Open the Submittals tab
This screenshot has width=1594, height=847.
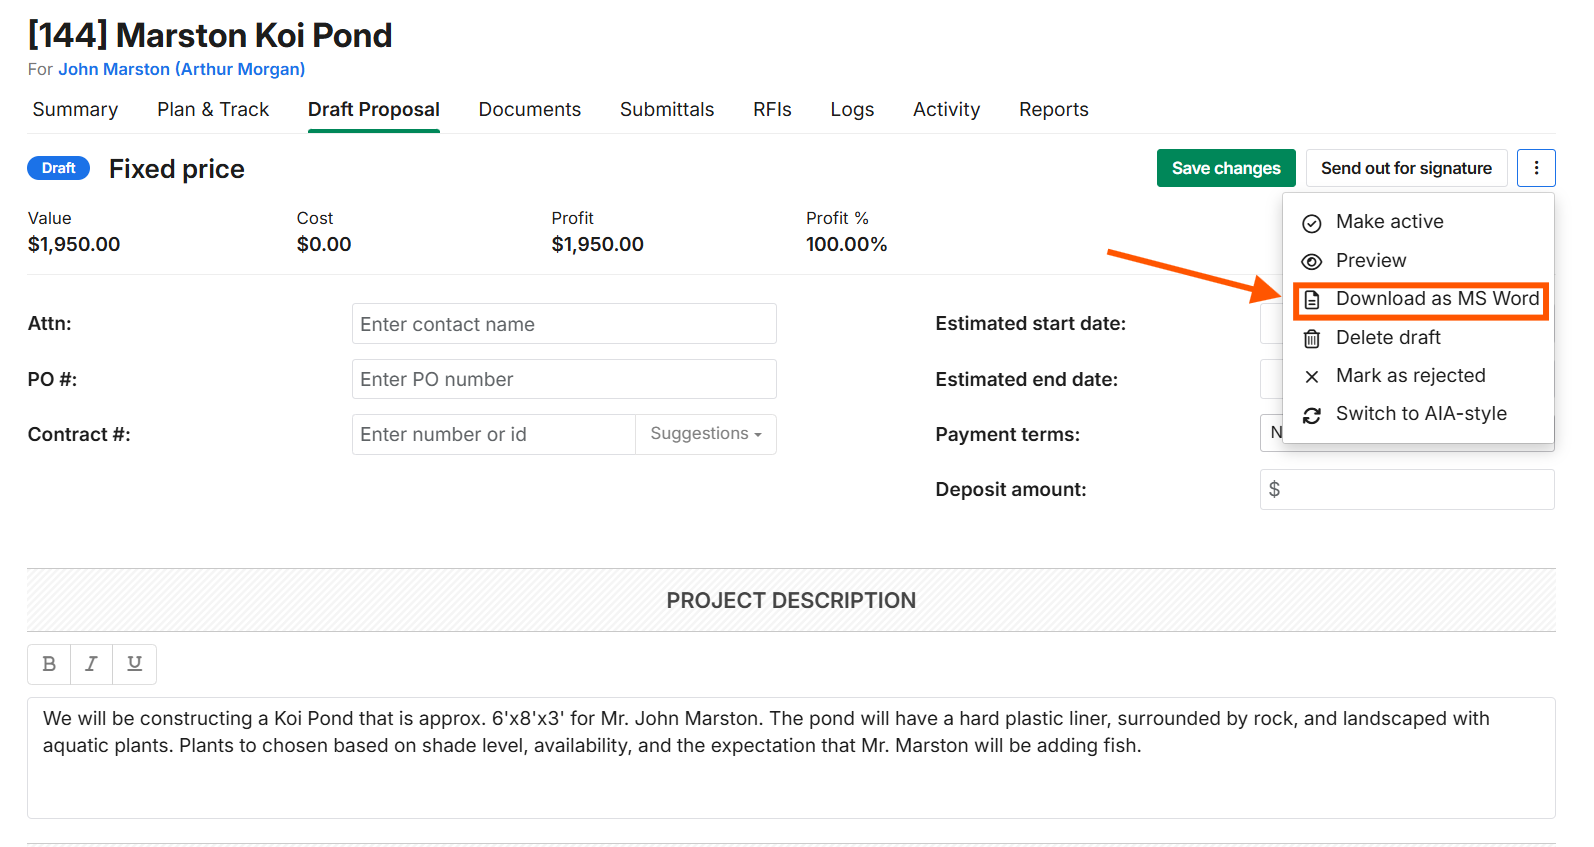click(x=667, y=109)
